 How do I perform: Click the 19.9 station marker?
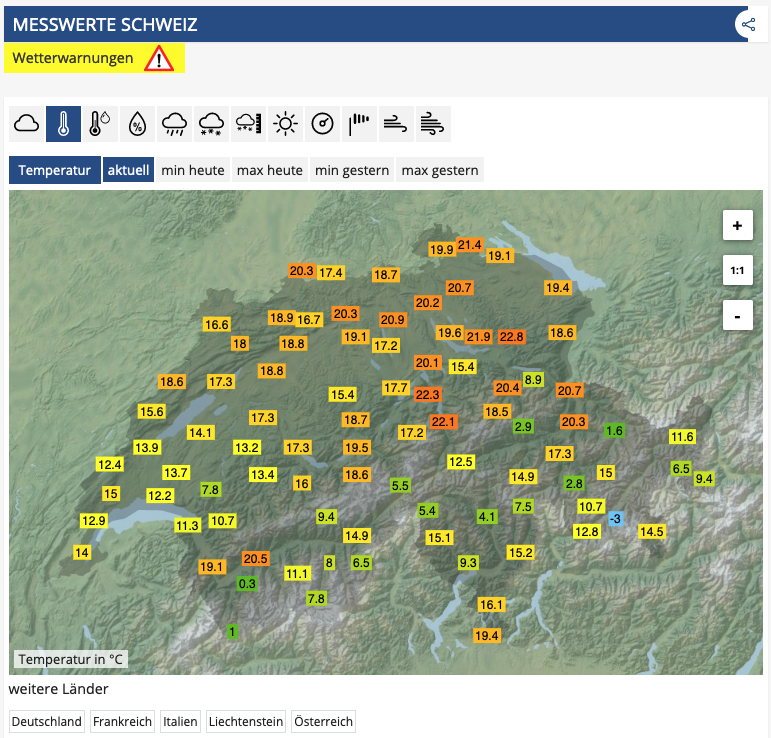click(442, 250)
